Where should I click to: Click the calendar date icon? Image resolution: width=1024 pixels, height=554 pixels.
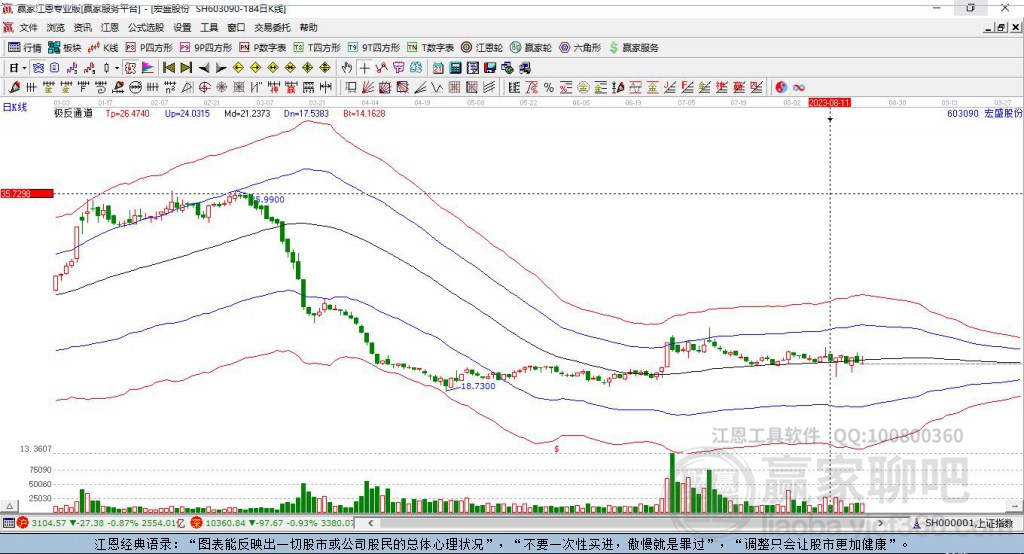(x=438, y=68)
